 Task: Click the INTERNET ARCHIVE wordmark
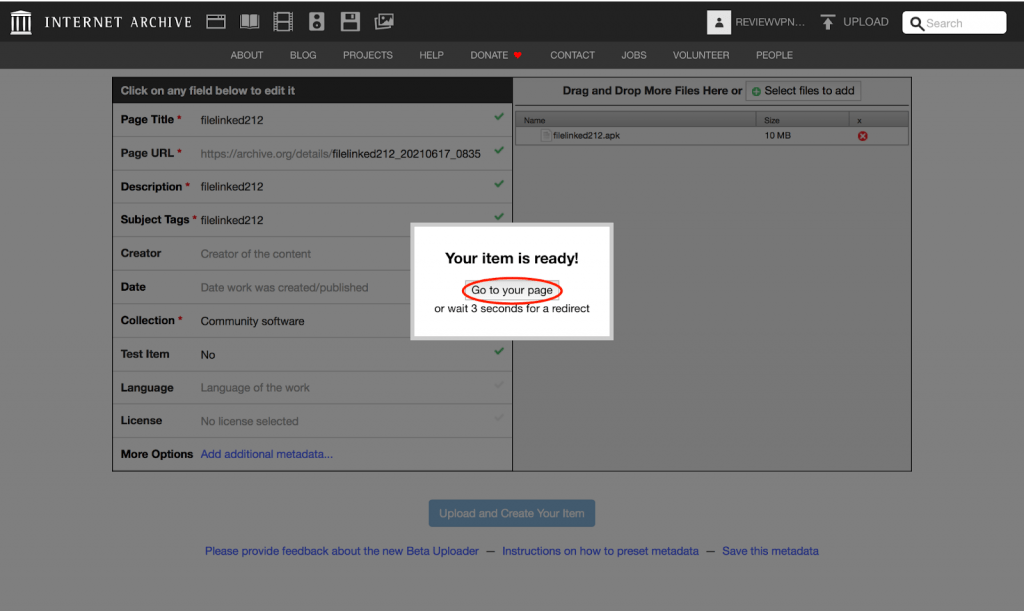[118, 22]
